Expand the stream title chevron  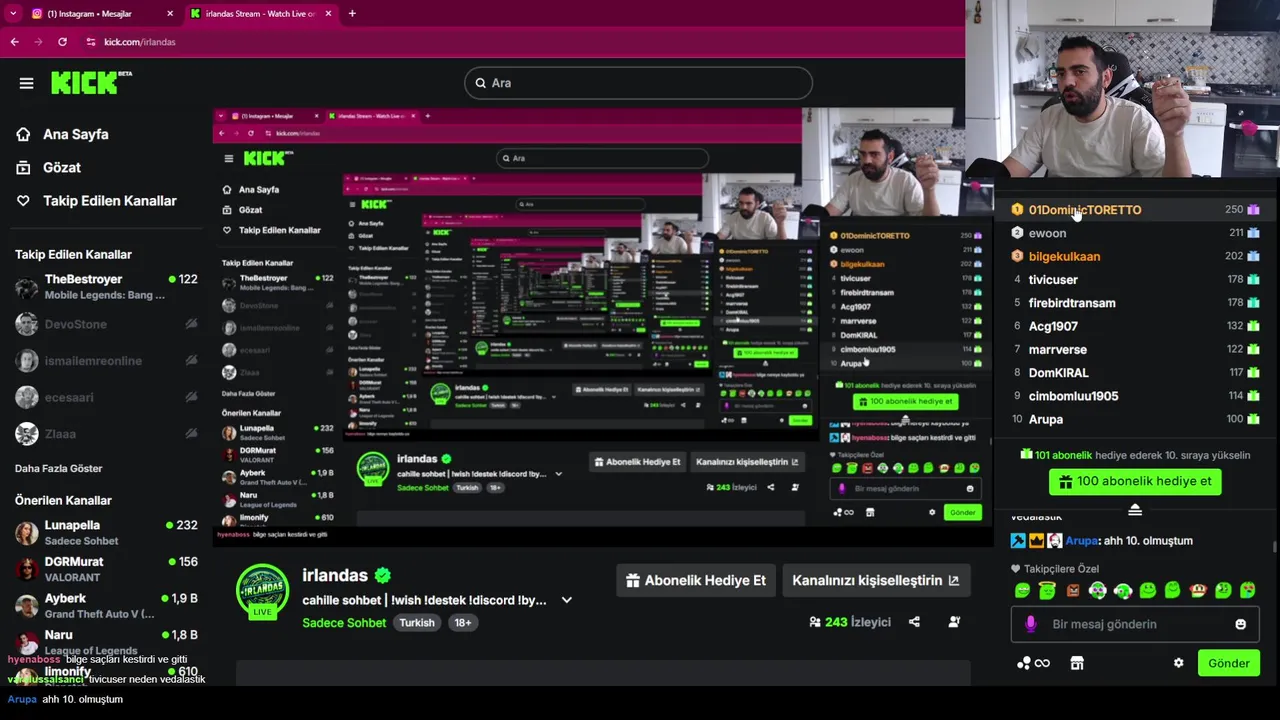click(566, 600)
